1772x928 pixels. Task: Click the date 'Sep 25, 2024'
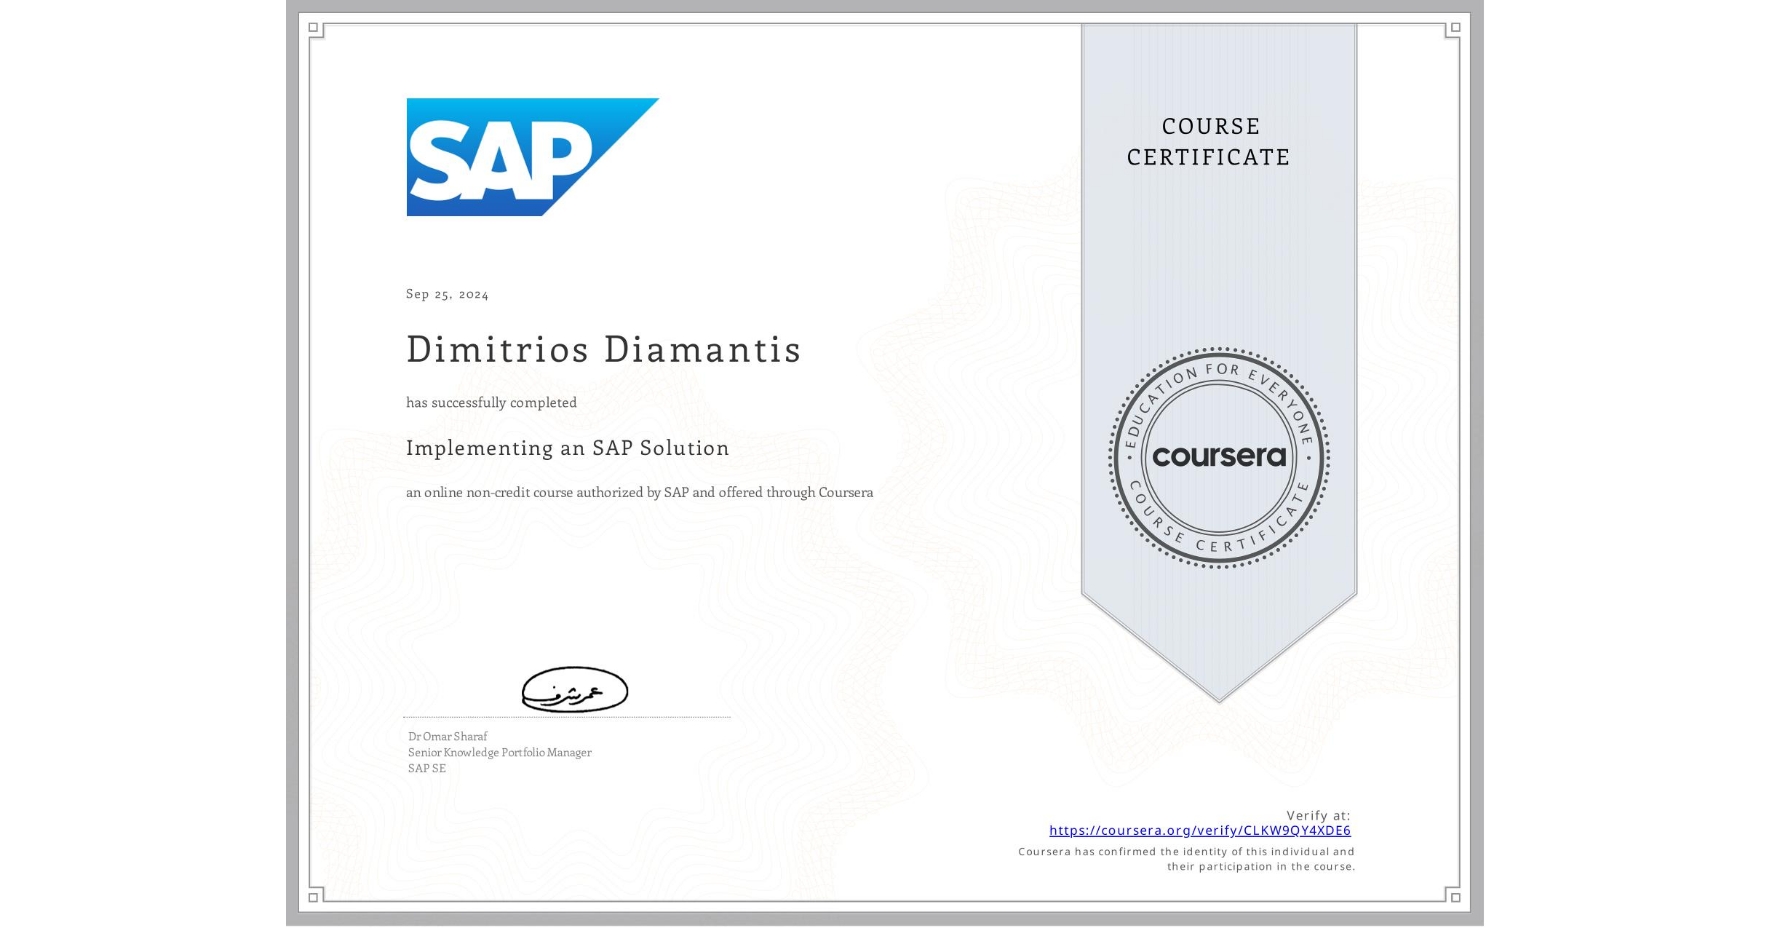(x=447, y=293)
